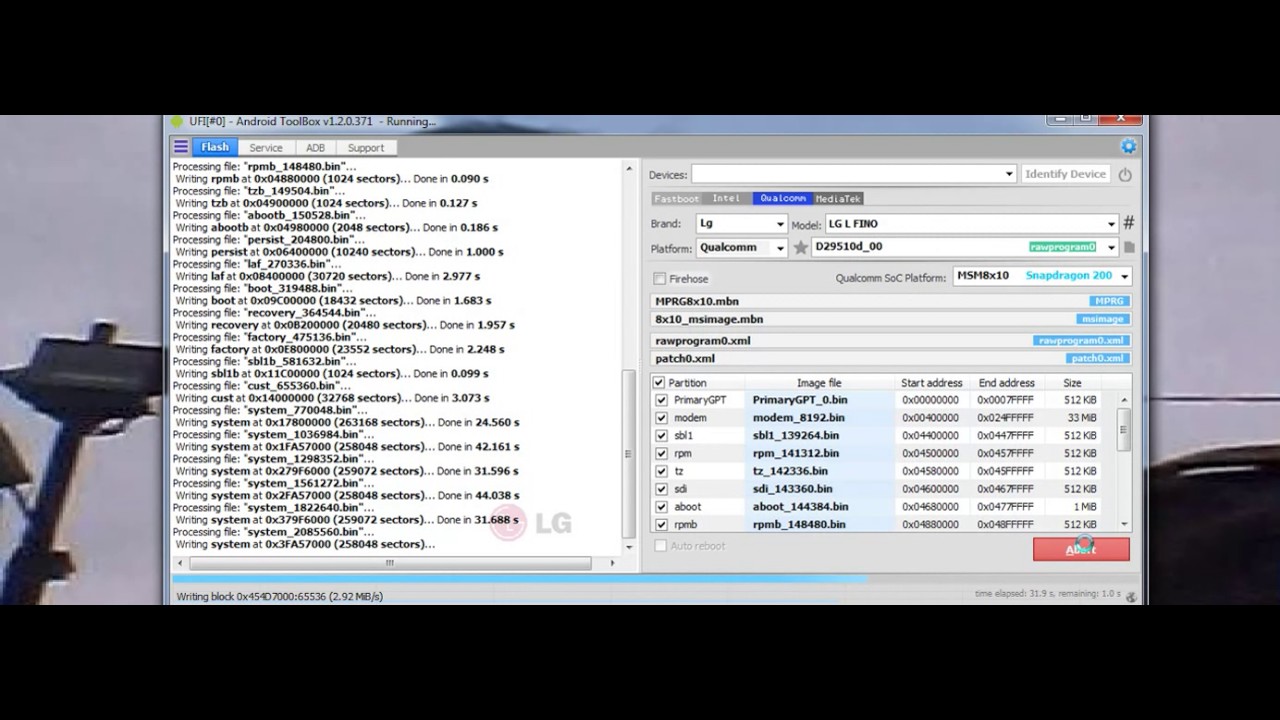Click the file browse icon beside firmware
Screen dimensions: 1280x720
pyautogui.click(x=1129, y=247)
